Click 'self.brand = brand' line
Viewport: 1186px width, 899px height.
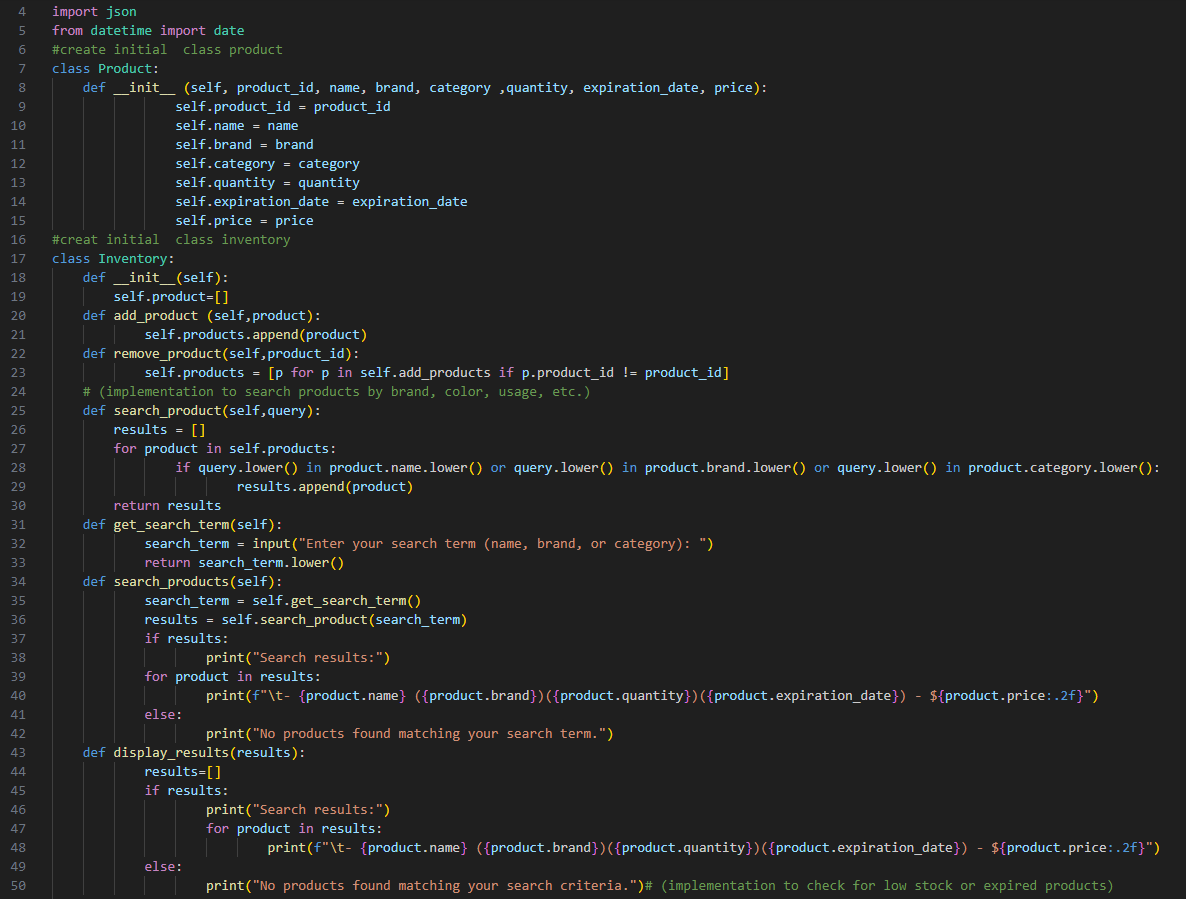point(244,144)
